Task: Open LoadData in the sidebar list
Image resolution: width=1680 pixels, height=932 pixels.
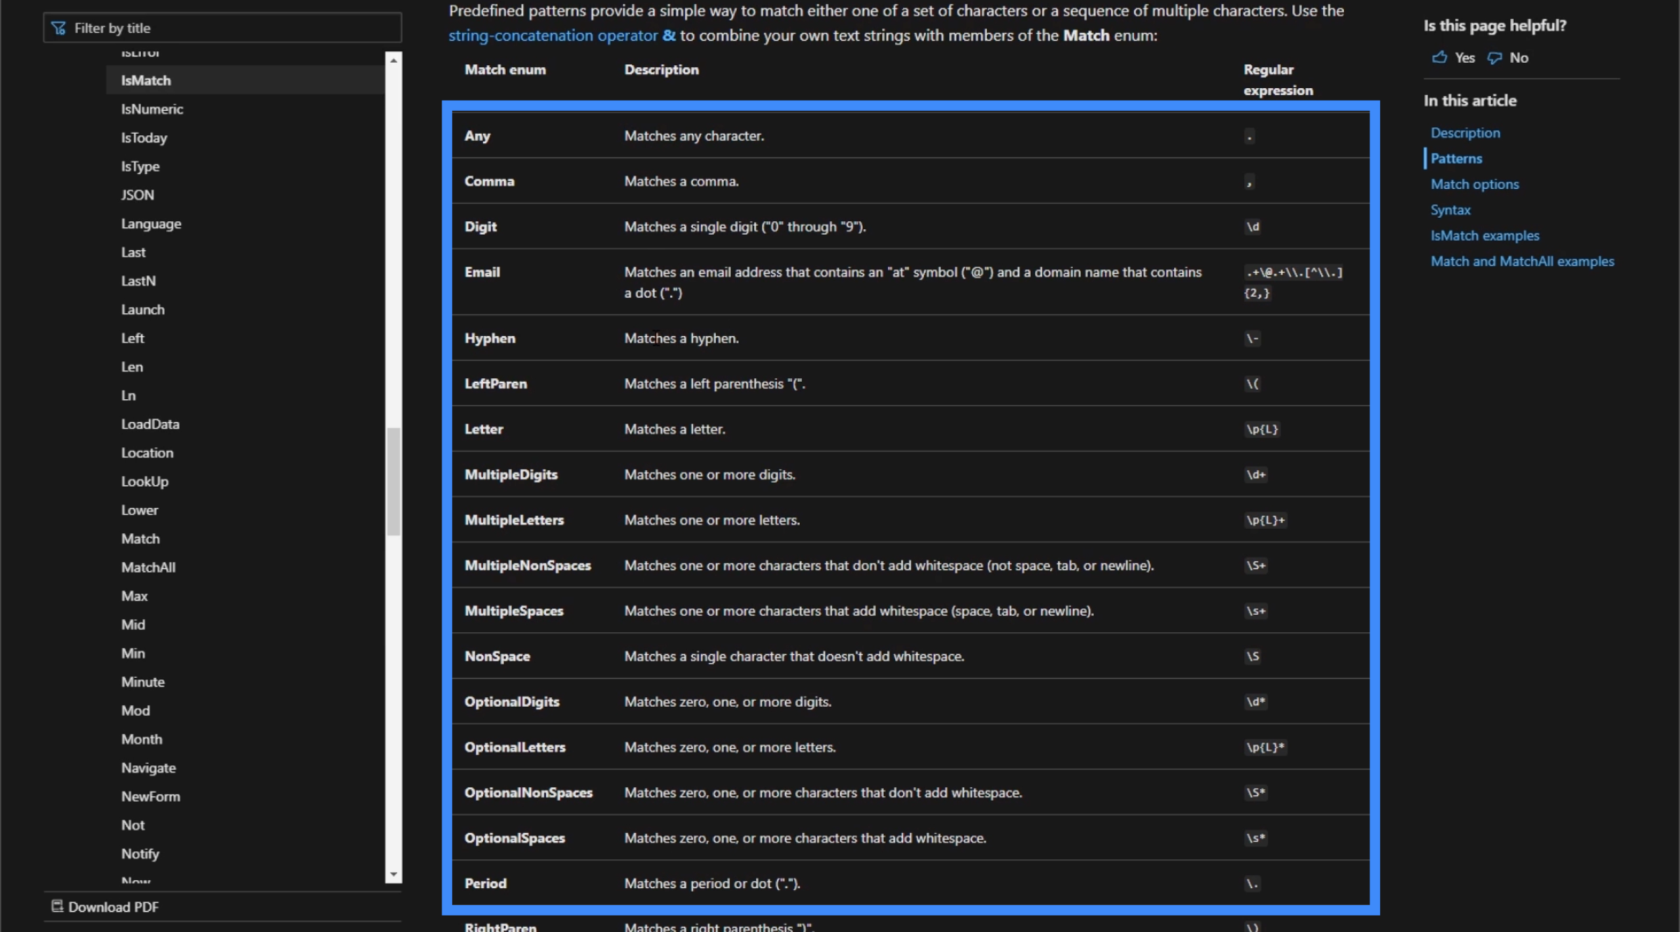Action: click(150, 424)
